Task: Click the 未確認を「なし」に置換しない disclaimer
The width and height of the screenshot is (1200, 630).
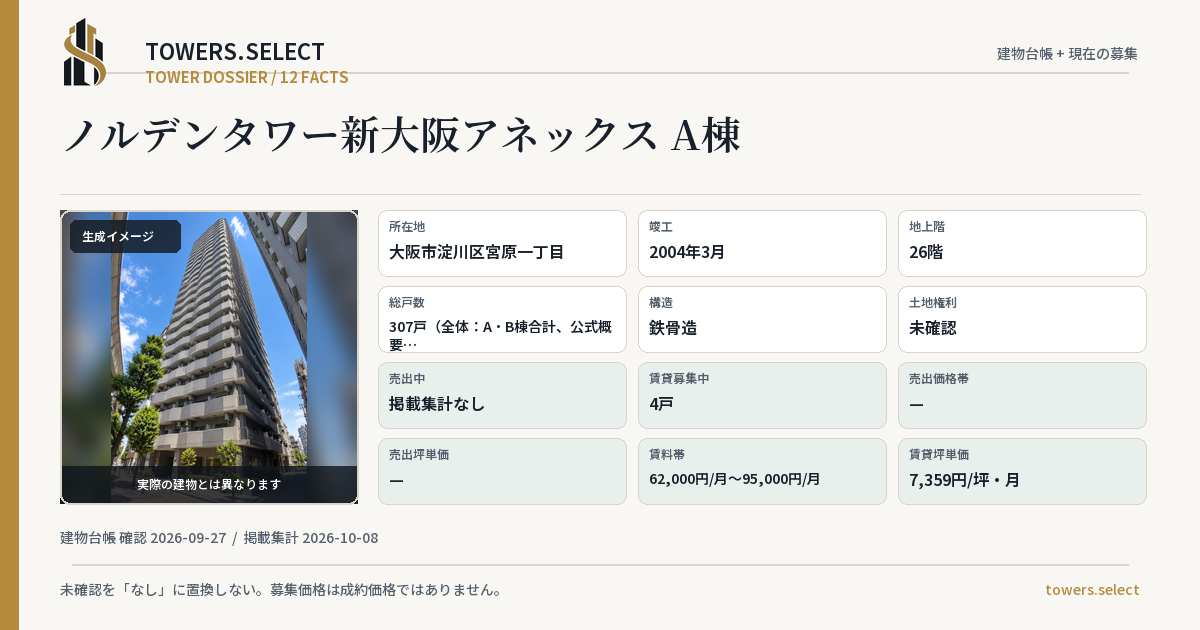Action: coord(280,590)
